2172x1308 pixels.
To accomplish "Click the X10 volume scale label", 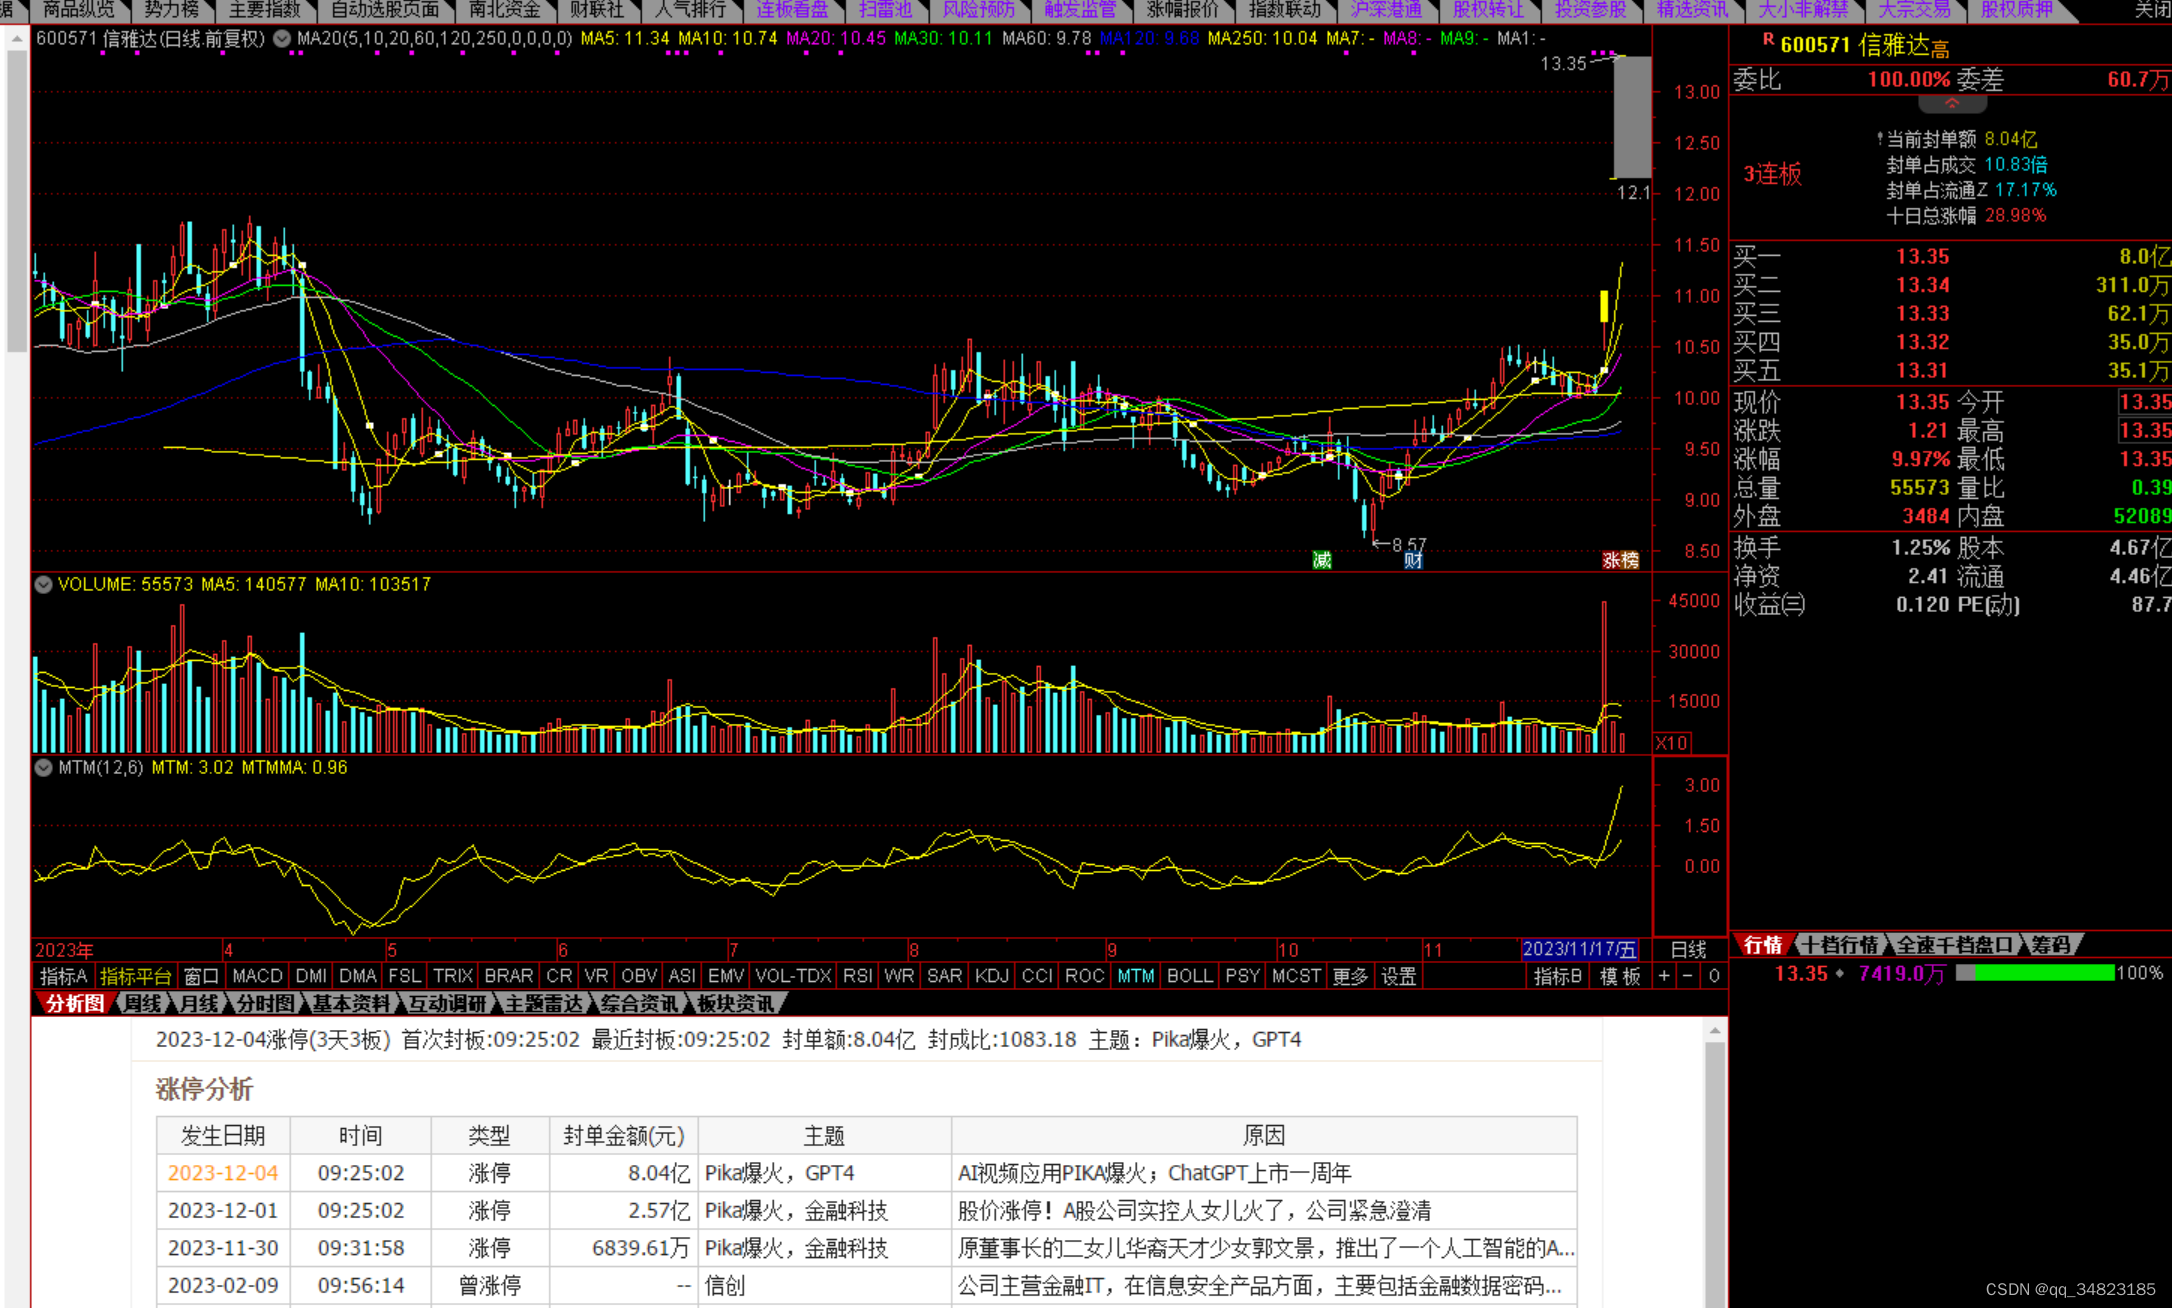I will coord(1672,743).
